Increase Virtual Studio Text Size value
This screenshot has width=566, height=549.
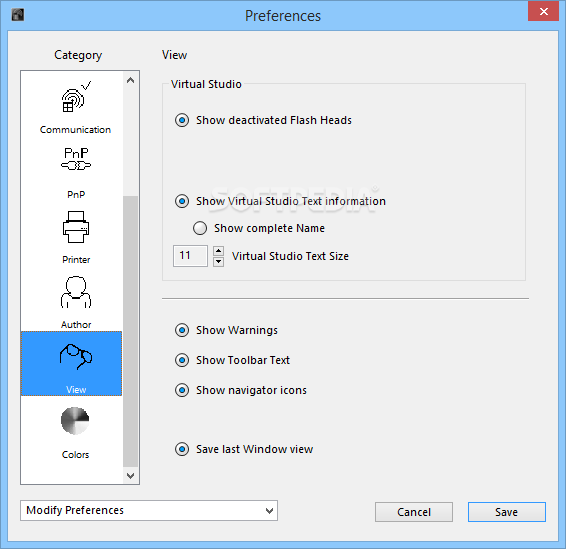click(218, 251)
